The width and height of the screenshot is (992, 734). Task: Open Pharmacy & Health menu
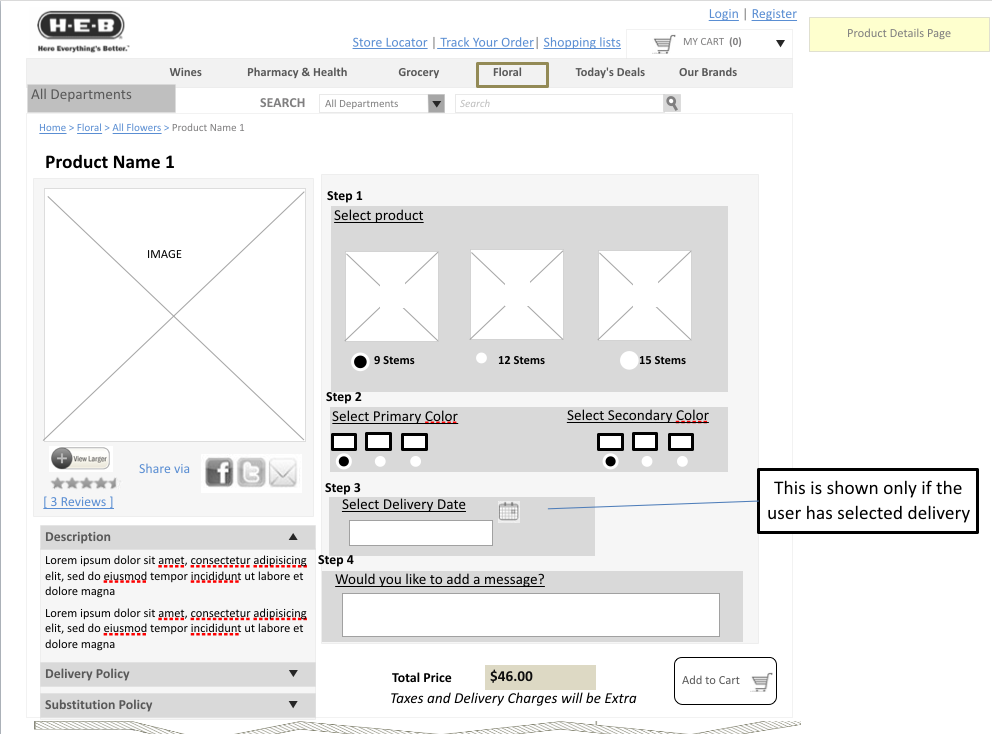(297, 72)
